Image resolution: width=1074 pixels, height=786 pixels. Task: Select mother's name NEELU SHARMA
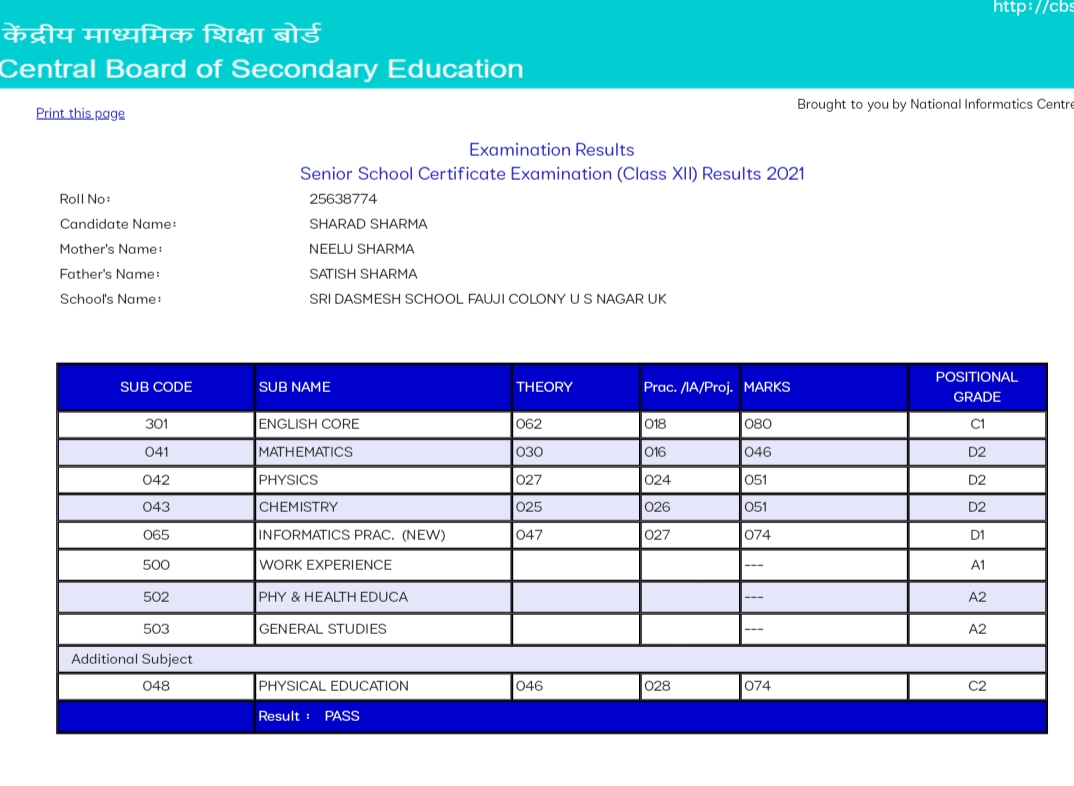click(362, 249)
